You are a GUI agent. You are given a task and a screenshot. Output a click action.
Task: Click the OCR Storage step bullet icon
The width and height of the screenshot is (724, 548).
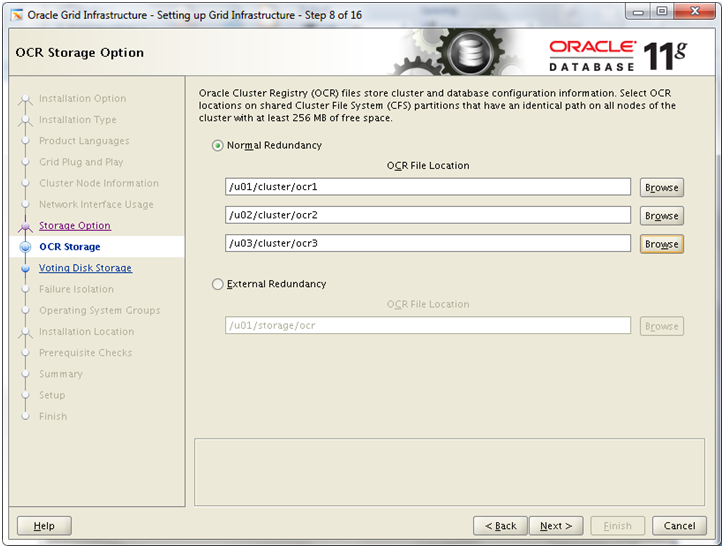click(25, 247)
